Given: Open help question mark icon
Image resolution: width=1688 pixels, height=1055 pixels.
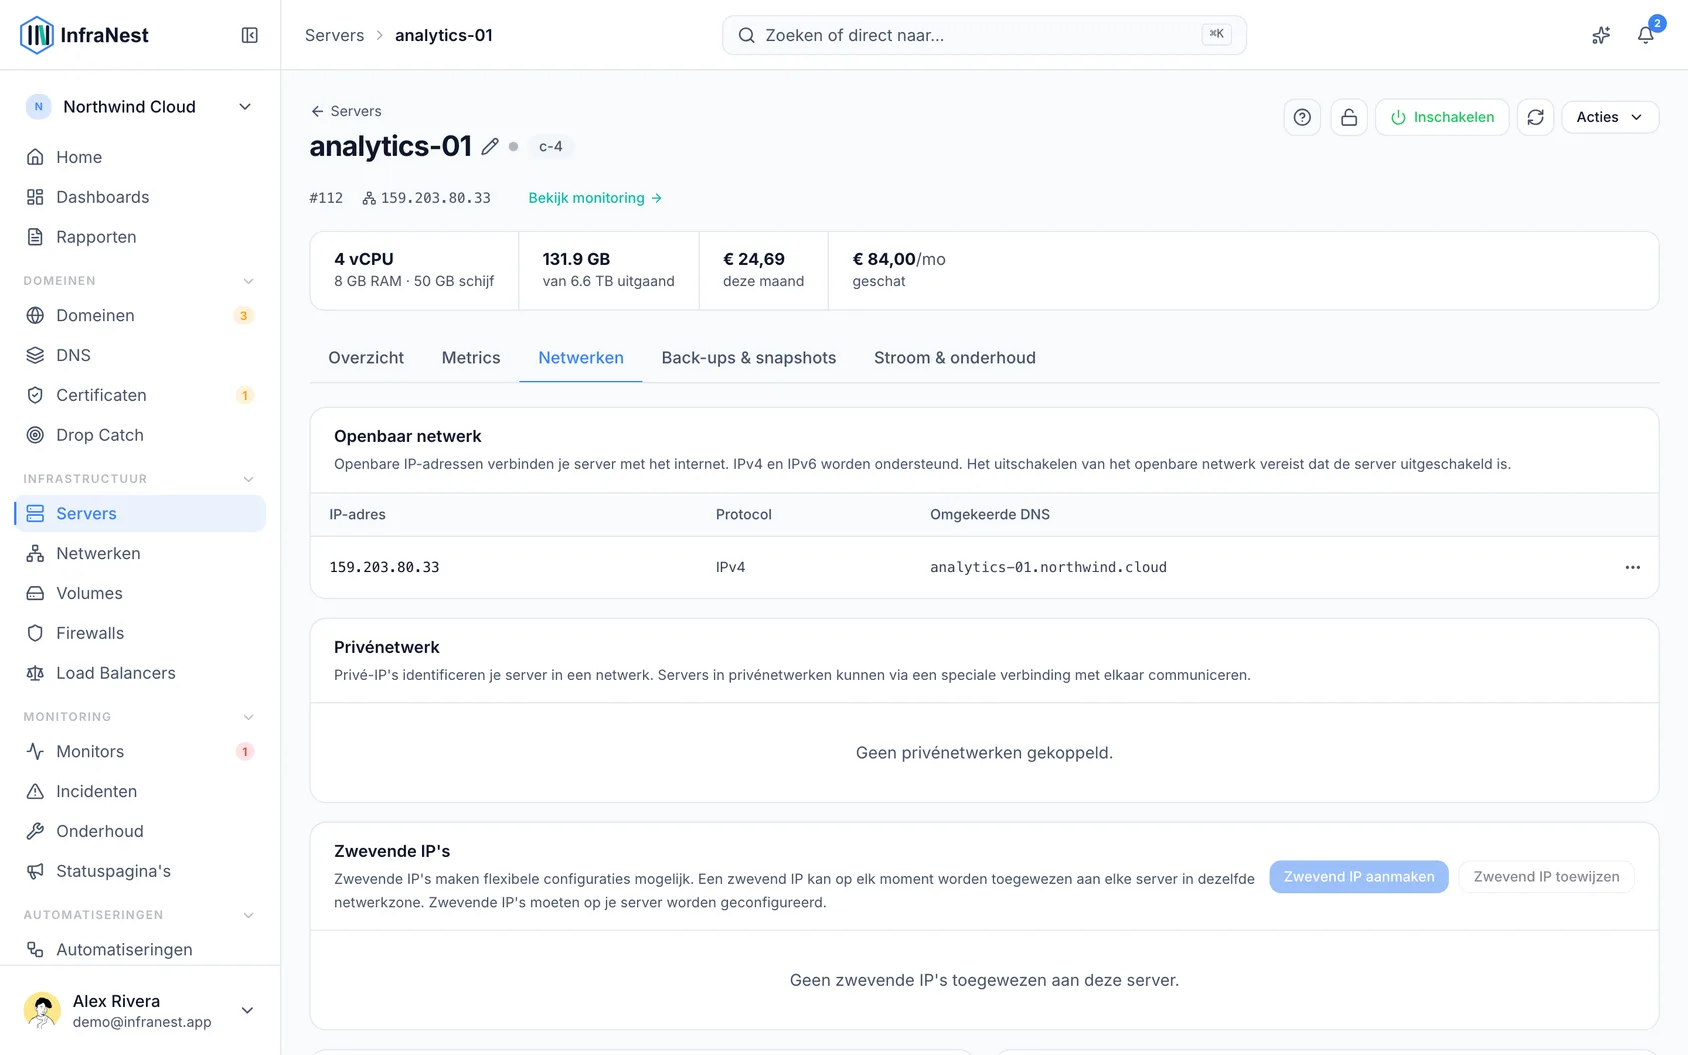Looking at the screenshot, I should pos(1302,117).
